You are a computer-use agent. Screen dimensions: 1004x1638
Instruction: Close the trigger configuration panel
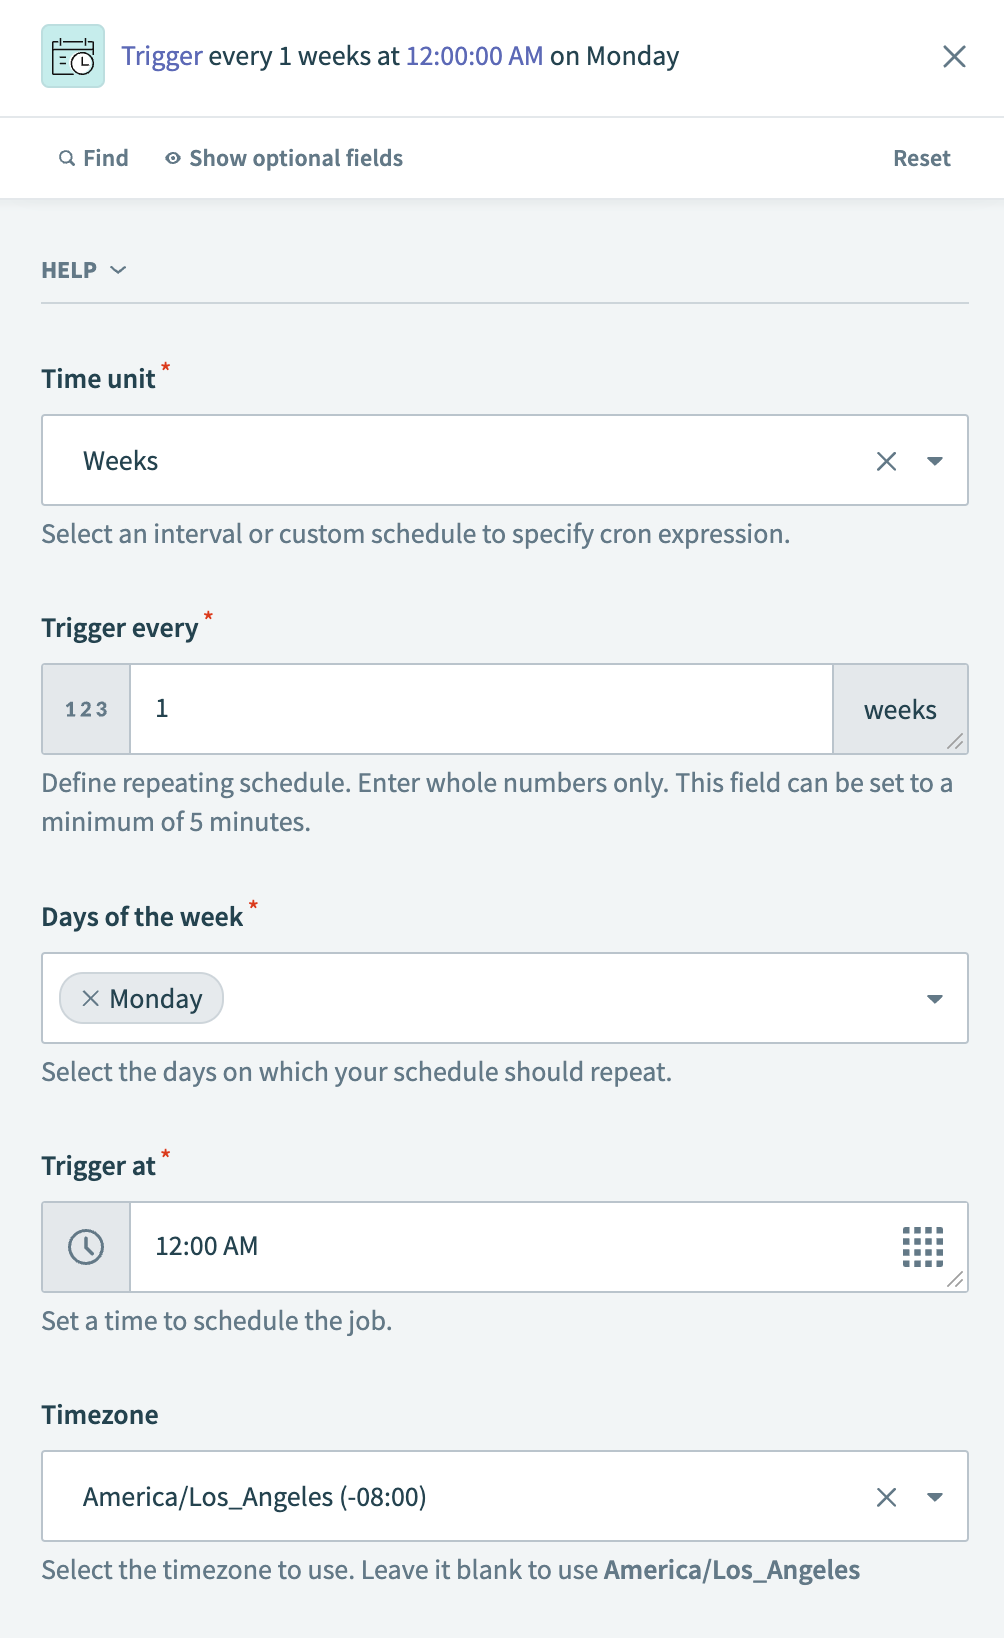tap(954, 57)
